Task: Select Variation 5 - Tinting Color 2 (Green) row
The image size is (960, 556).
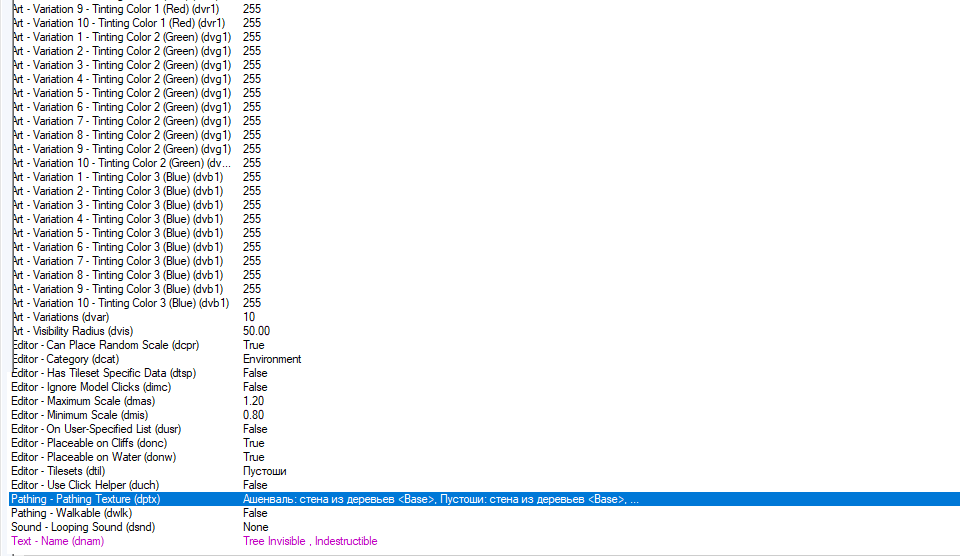Action: click(484, 93)
